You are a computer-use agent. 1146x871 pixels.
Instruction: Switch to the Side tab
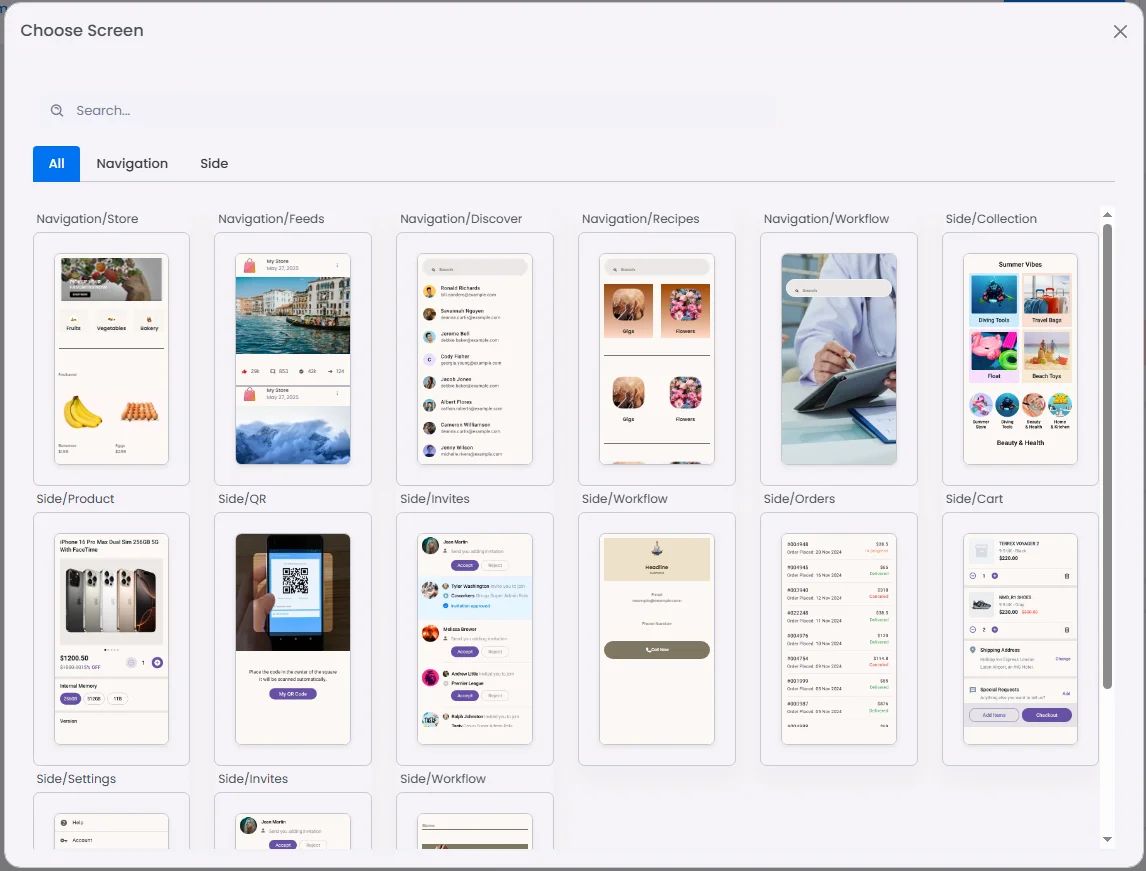click(x=214, y=164)
